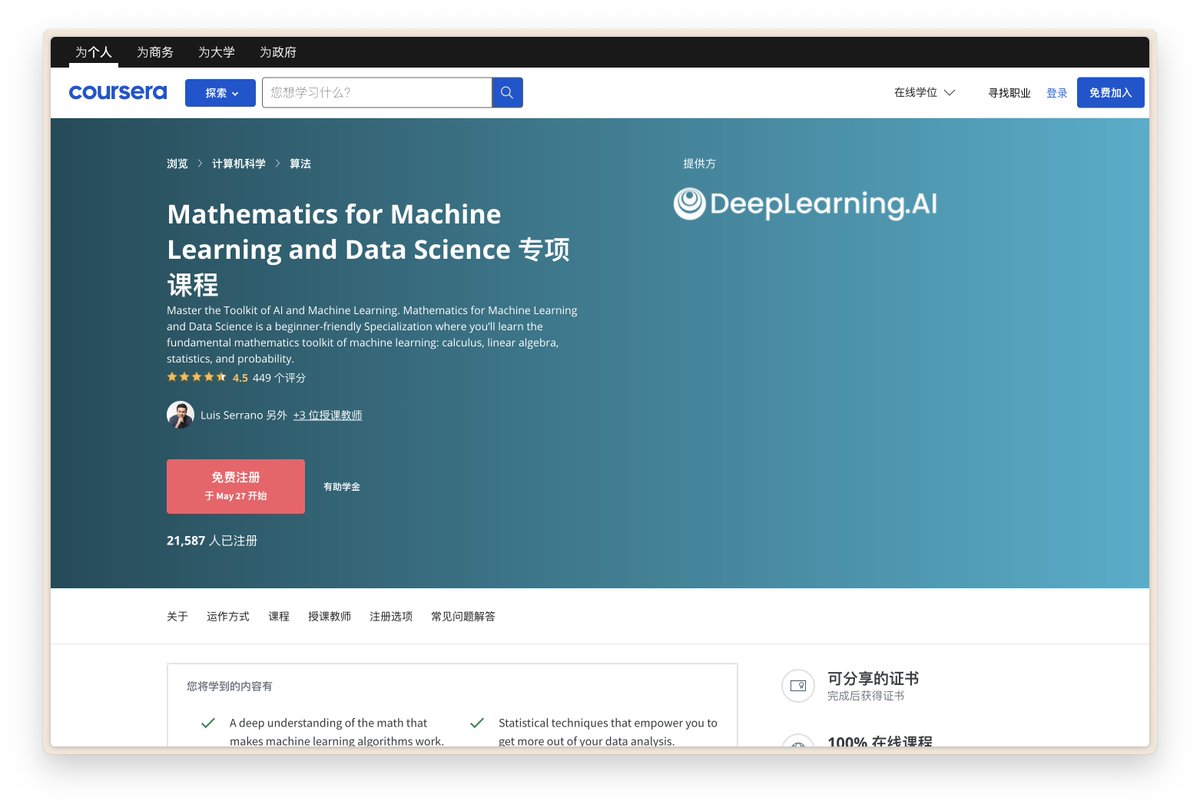Select the 为个人 top tab
This screenshot has height=811, width=1200.
click(x=94, y=52)
